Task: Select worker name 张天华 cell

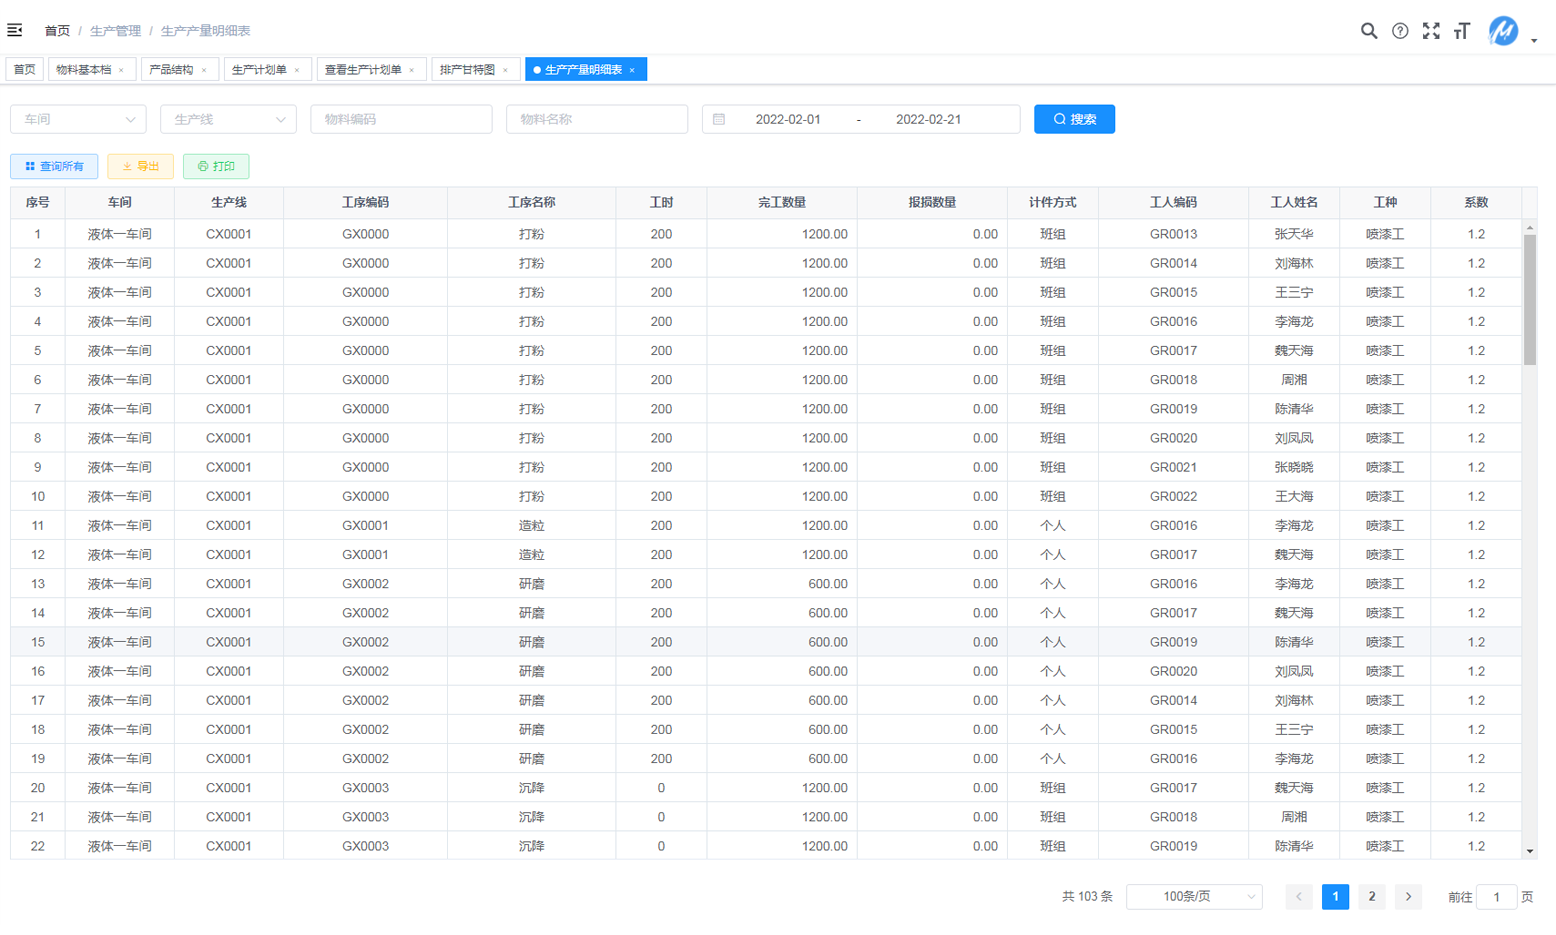Action: pyautogui.click(x=1294, y=234)
